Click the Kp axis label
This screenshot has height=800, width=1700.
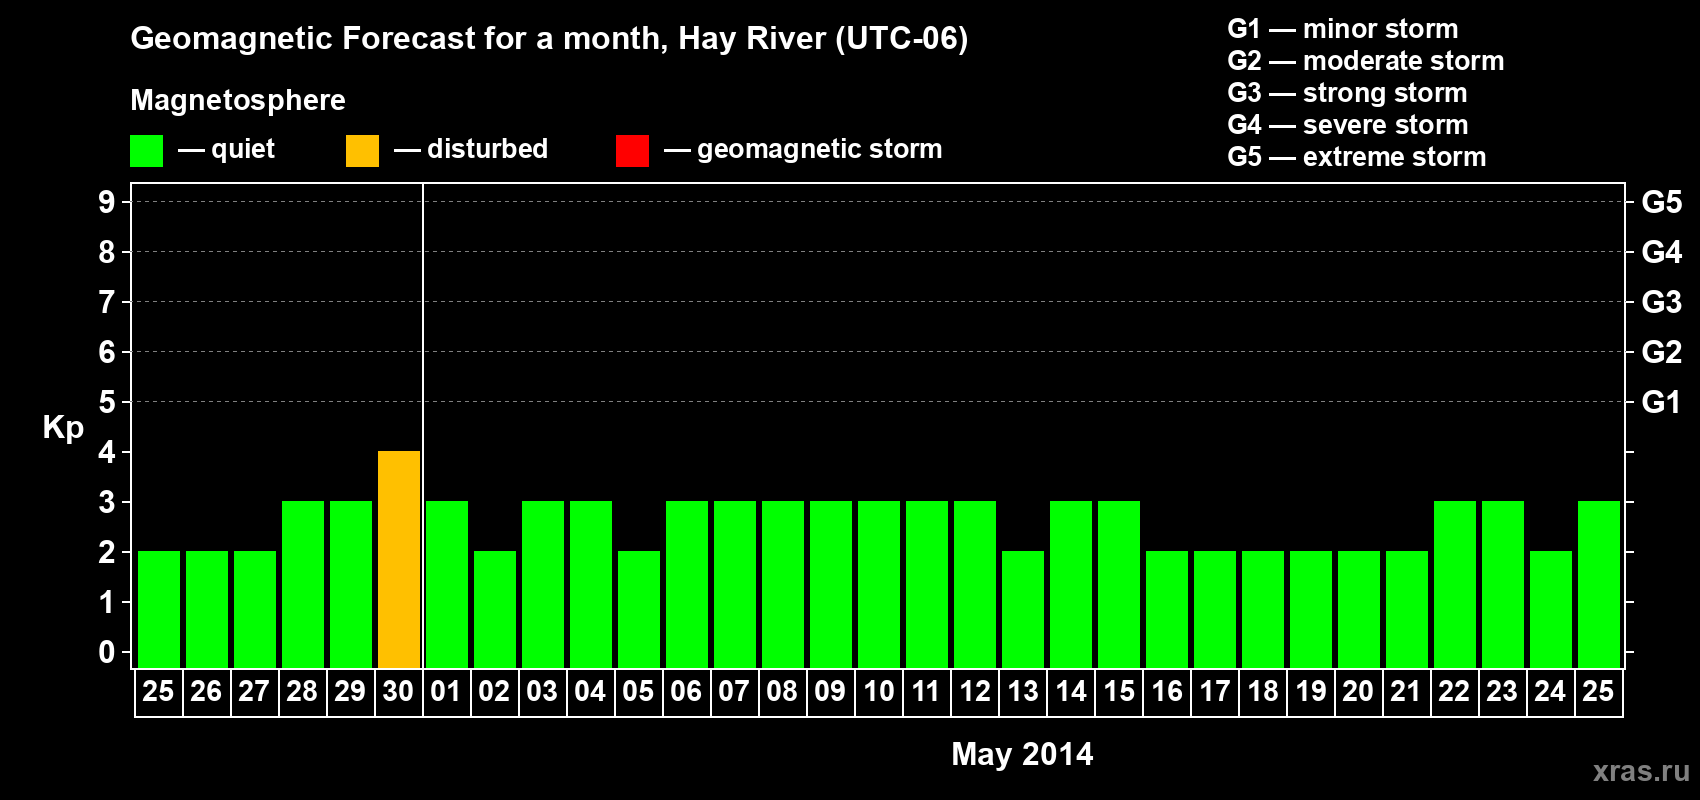pos(63,427)
